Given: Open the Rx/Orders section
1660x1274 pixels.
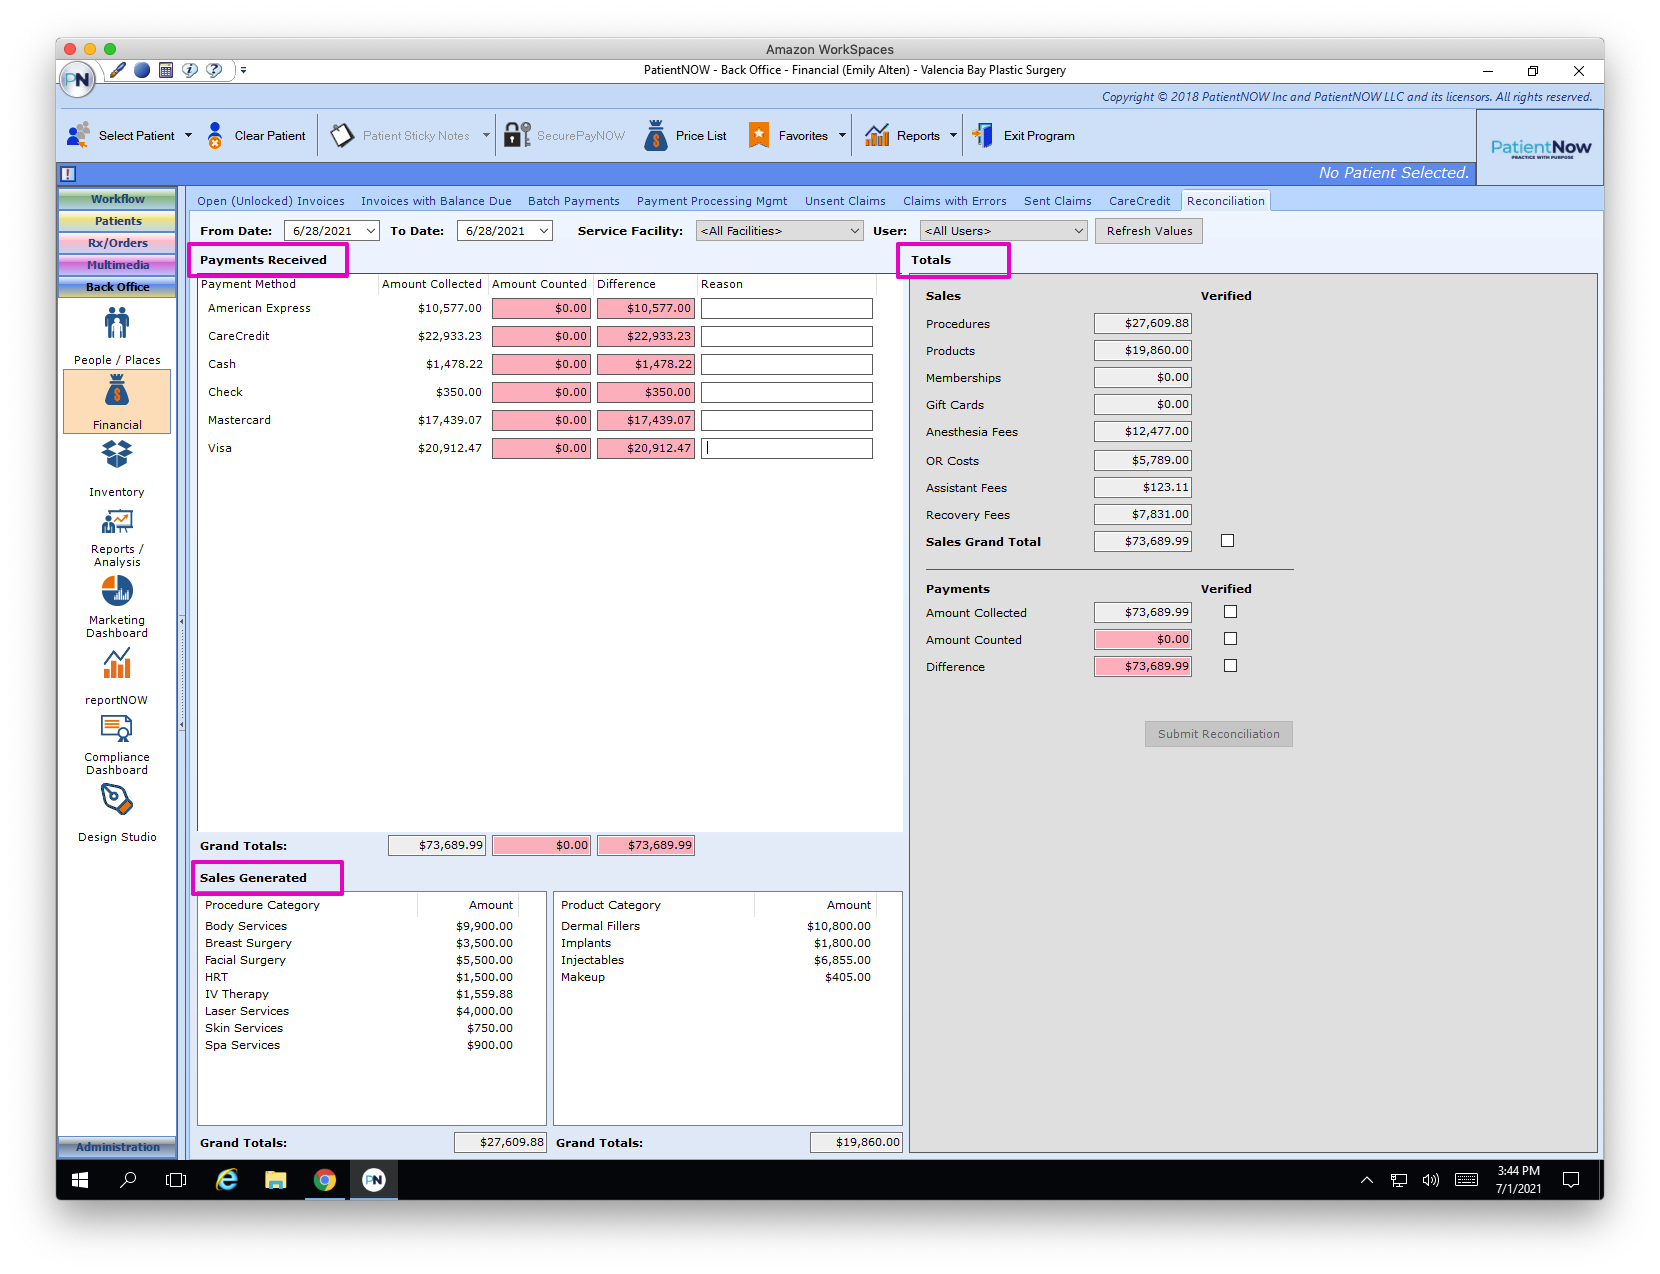Looking at the screenshot, I should coord(117,243).
